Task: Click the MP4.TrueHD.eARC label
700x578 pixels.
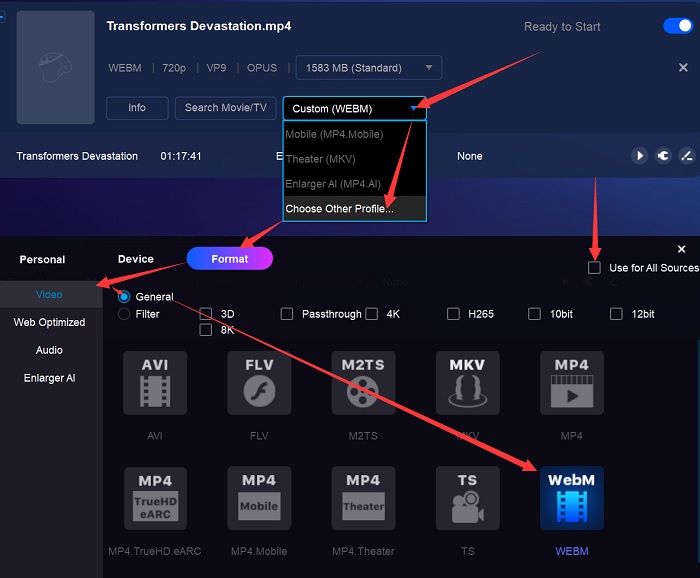Action: point(155,551)
